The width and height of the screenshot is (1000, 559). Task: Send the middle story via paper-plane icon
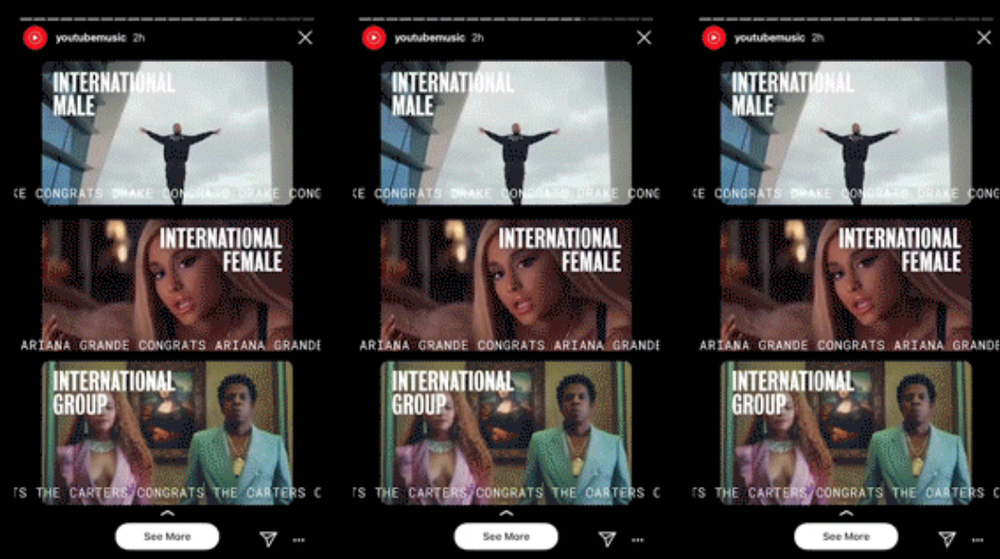(607, 539)
